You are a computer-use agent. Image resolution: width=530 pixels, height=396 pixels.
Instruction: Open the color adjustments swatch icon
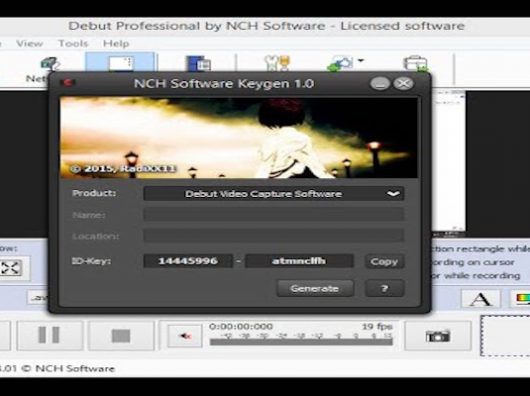tap(521, 299)
